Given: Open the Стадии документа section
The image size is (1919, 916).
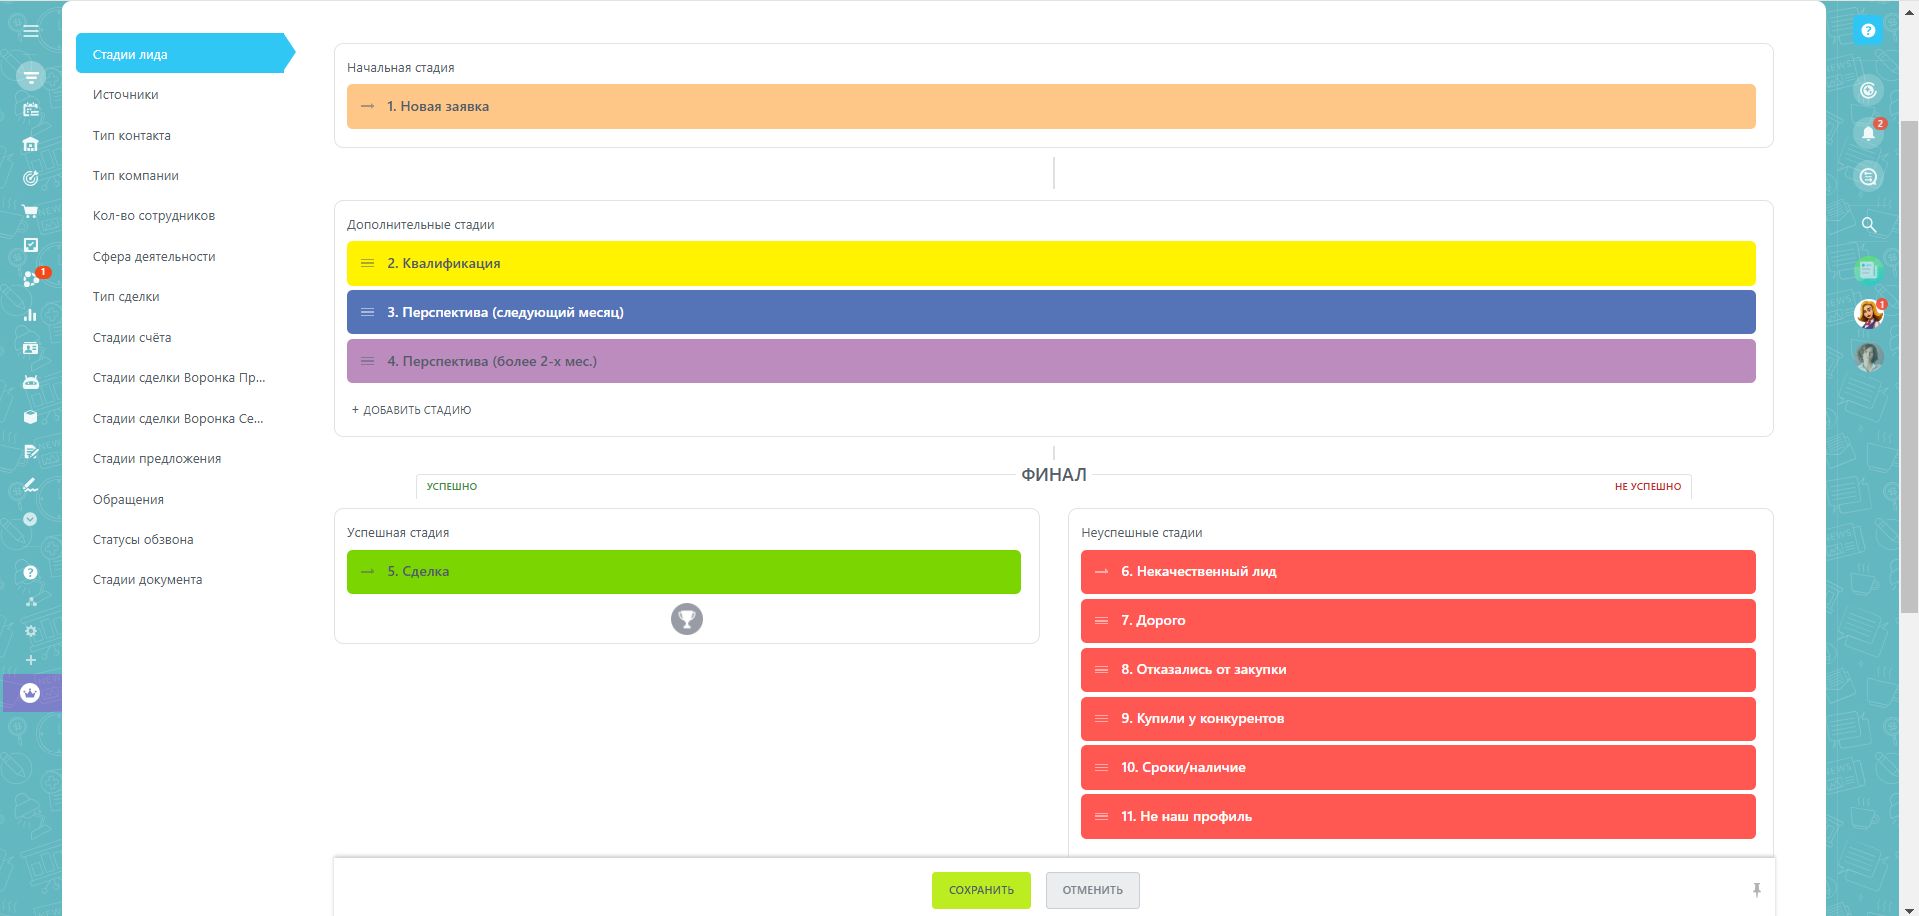Looking at the screenshot, I should coord(148,579).
